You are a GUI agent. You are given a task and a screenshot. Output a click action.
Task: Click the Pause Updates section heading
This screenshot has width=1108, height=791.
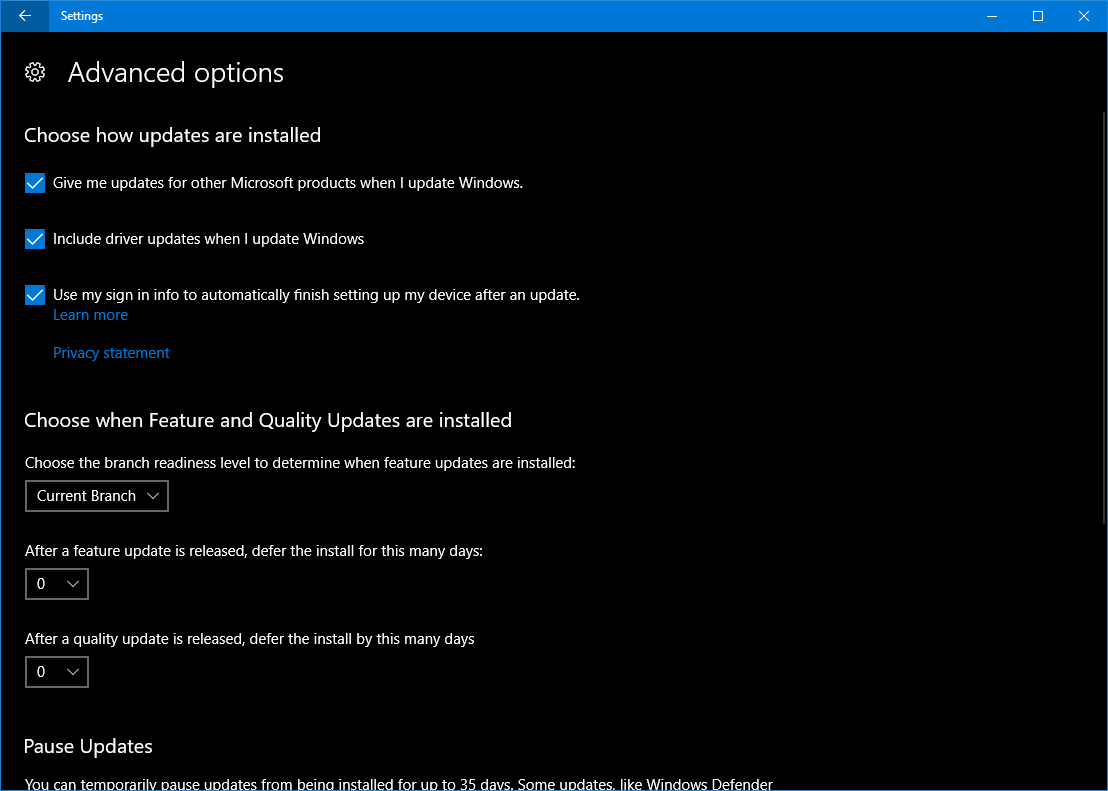88,746
